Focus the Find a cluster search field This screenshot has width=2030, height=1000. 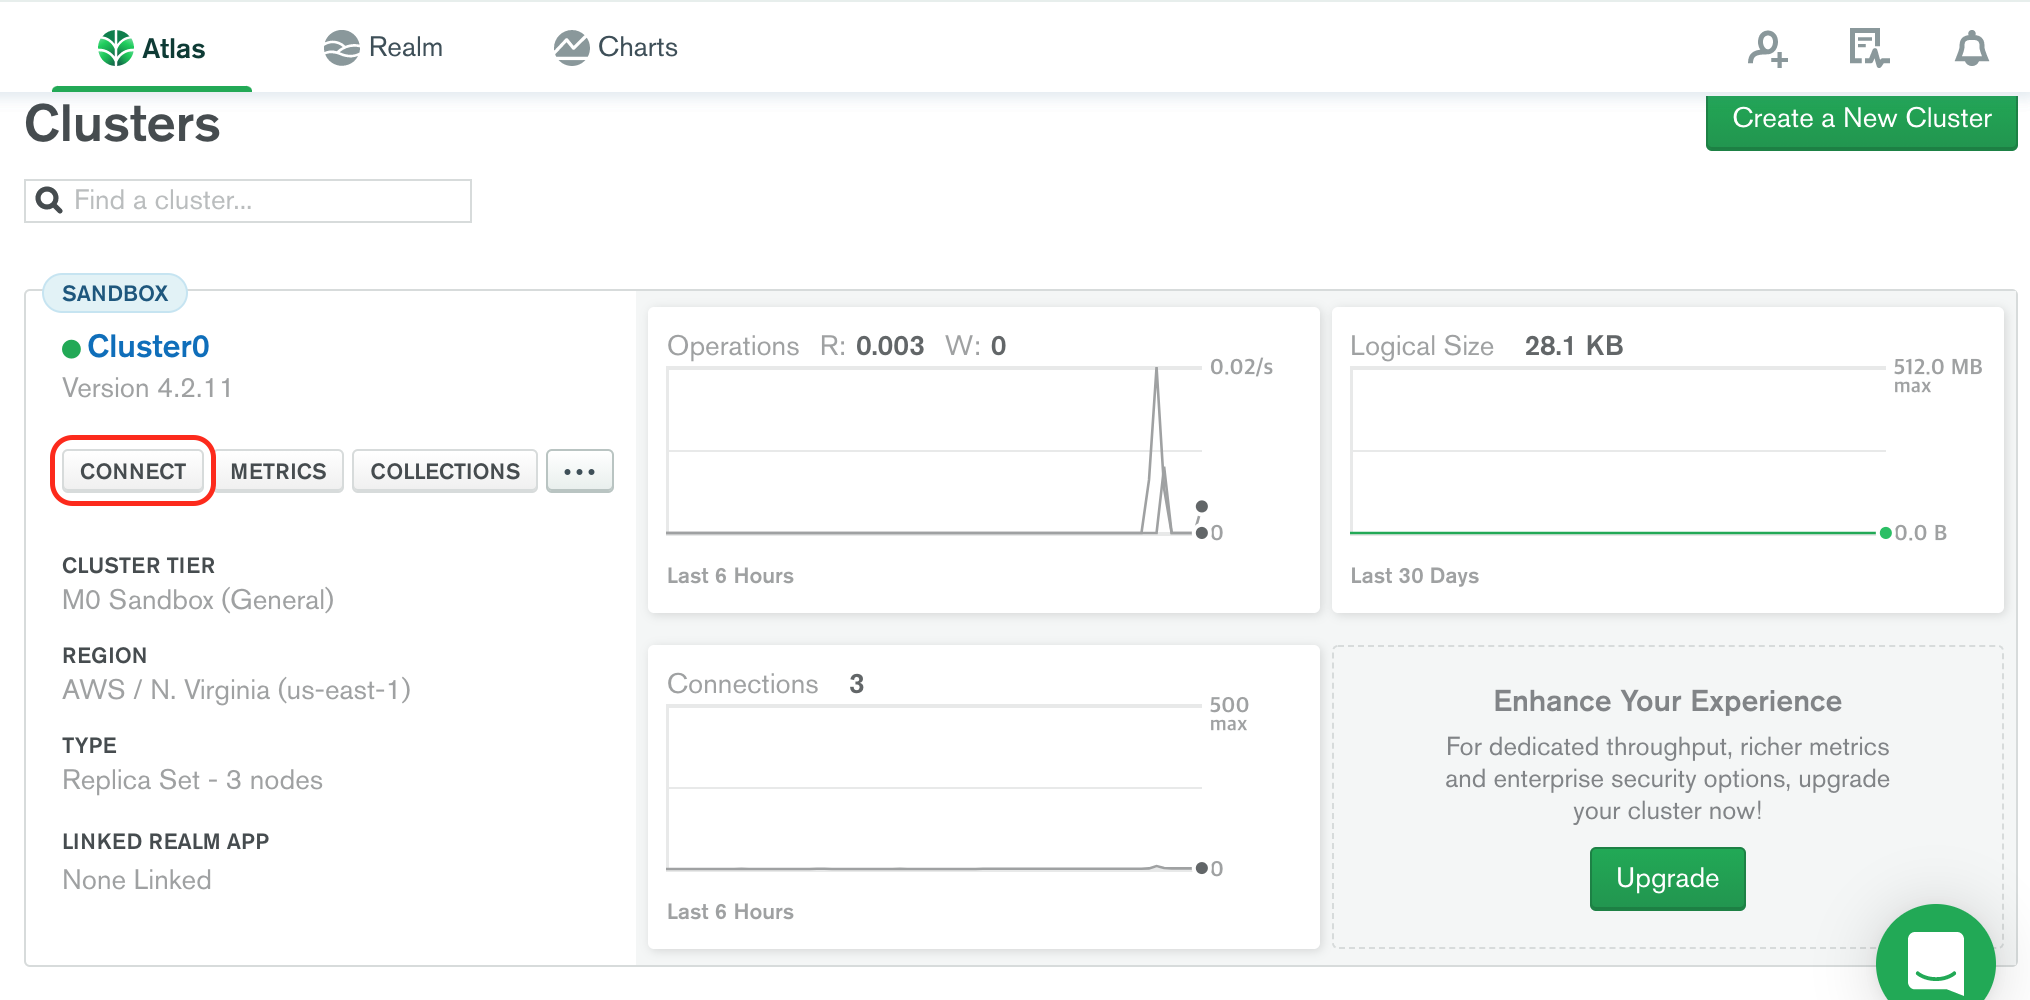248,201
